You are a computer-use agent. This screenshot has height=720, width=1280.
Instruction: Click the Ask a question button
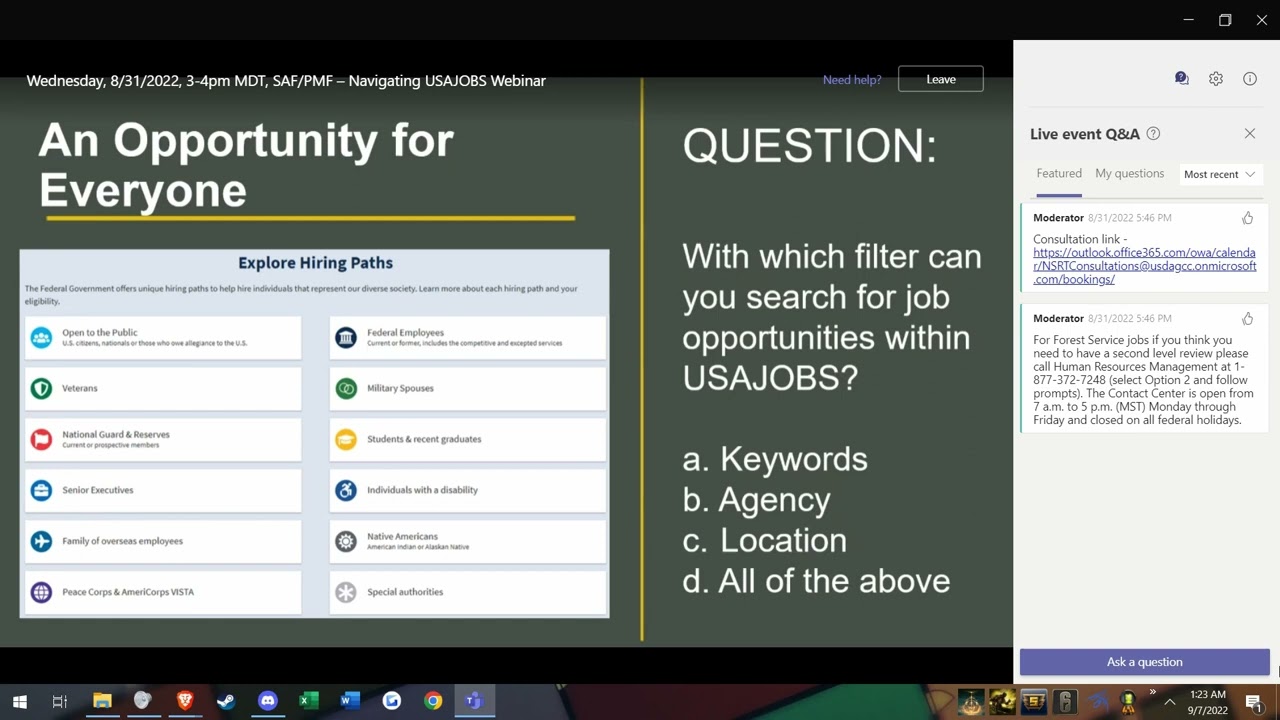coord(1145,662)
